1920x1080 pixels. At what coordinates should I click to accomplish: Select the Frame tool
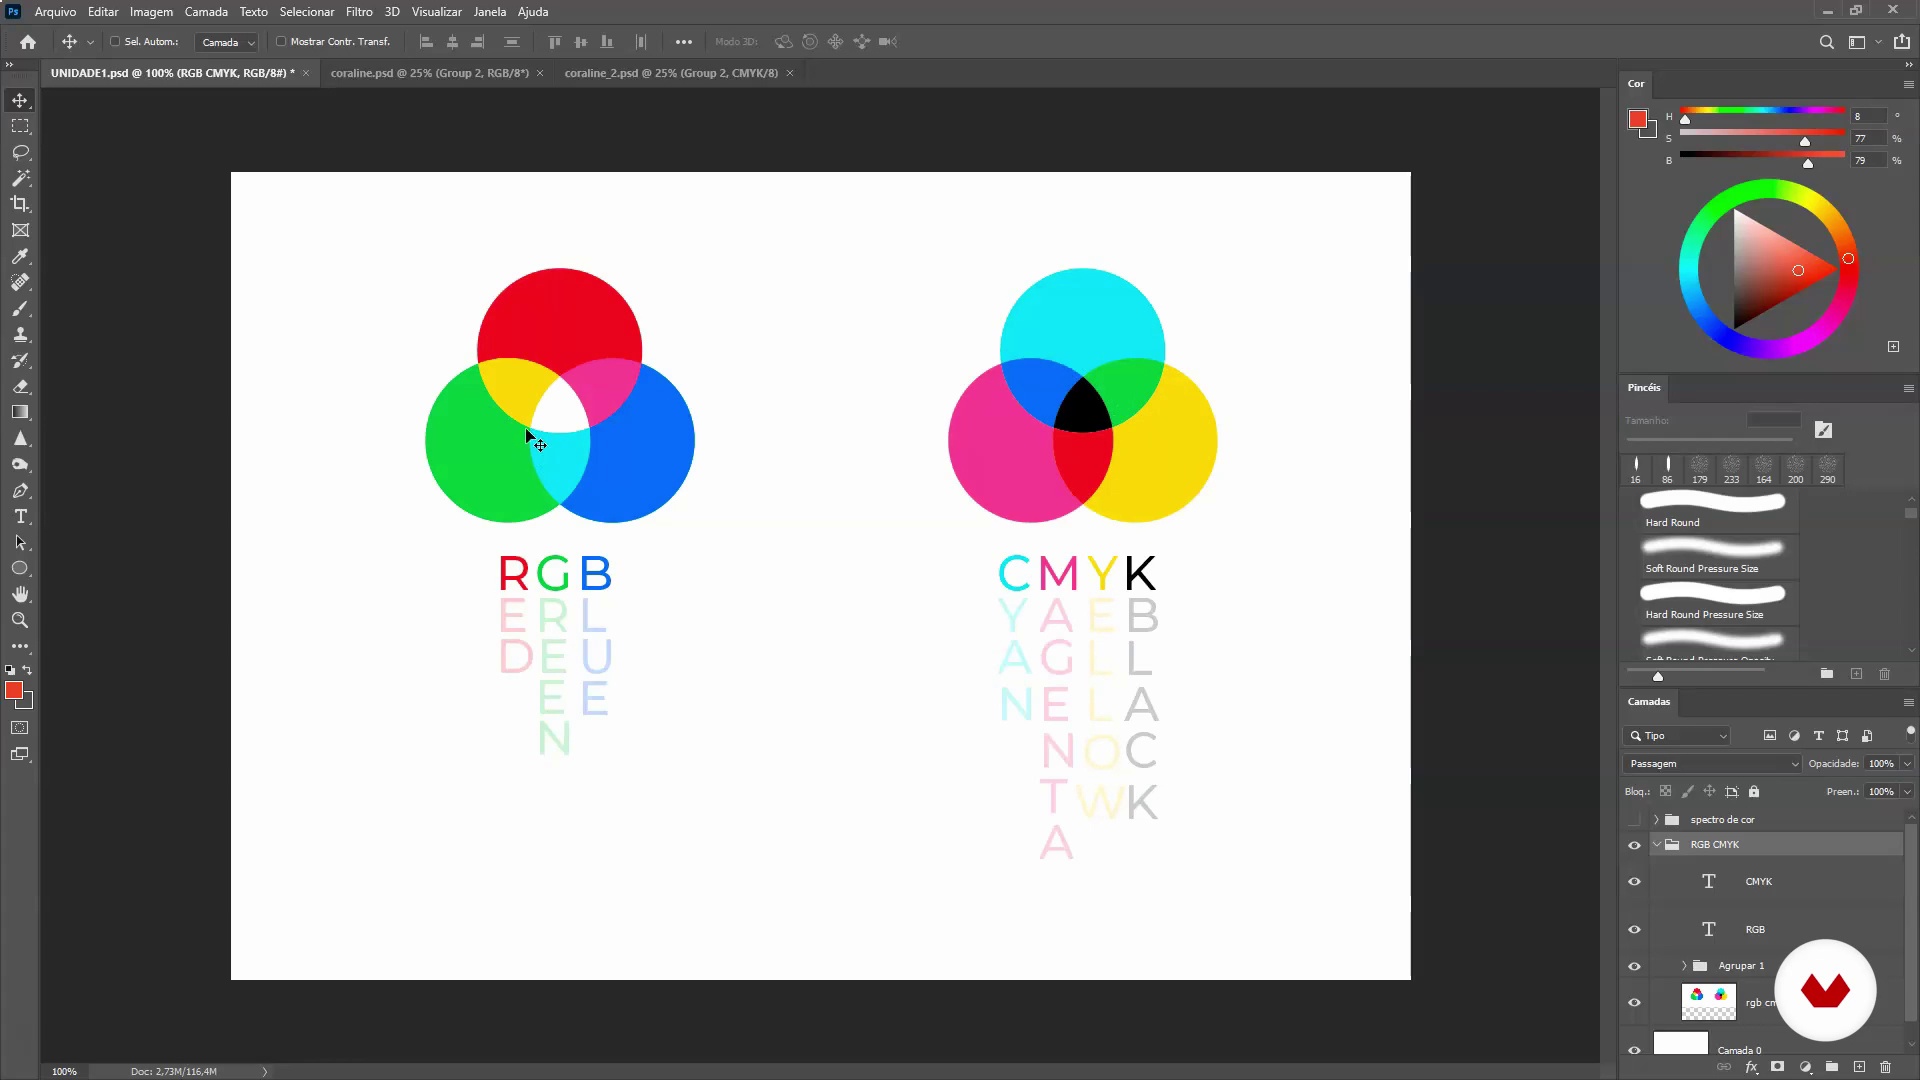click(20, 230)
